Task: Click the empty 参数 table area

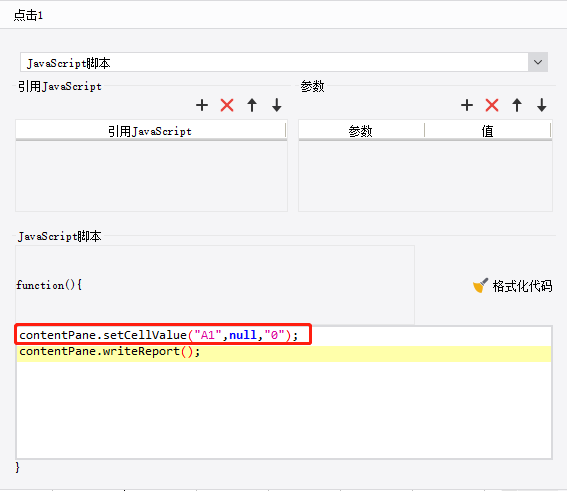Action: [x=425, y=176]
